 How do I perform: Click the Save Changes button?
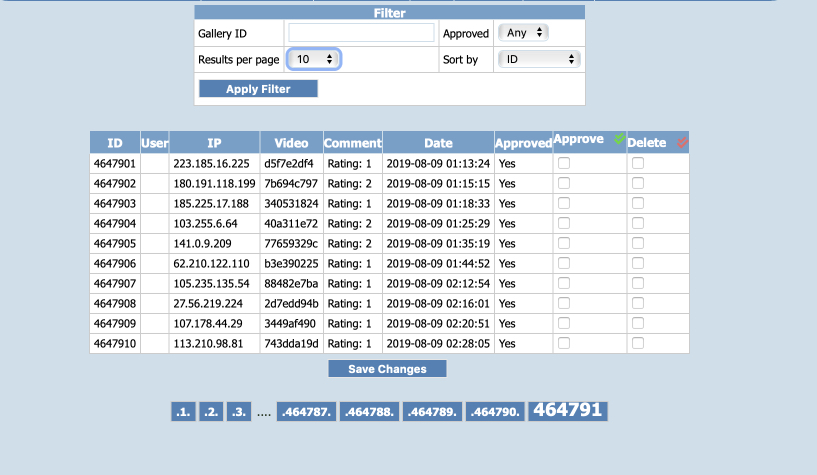coord(387,369)
